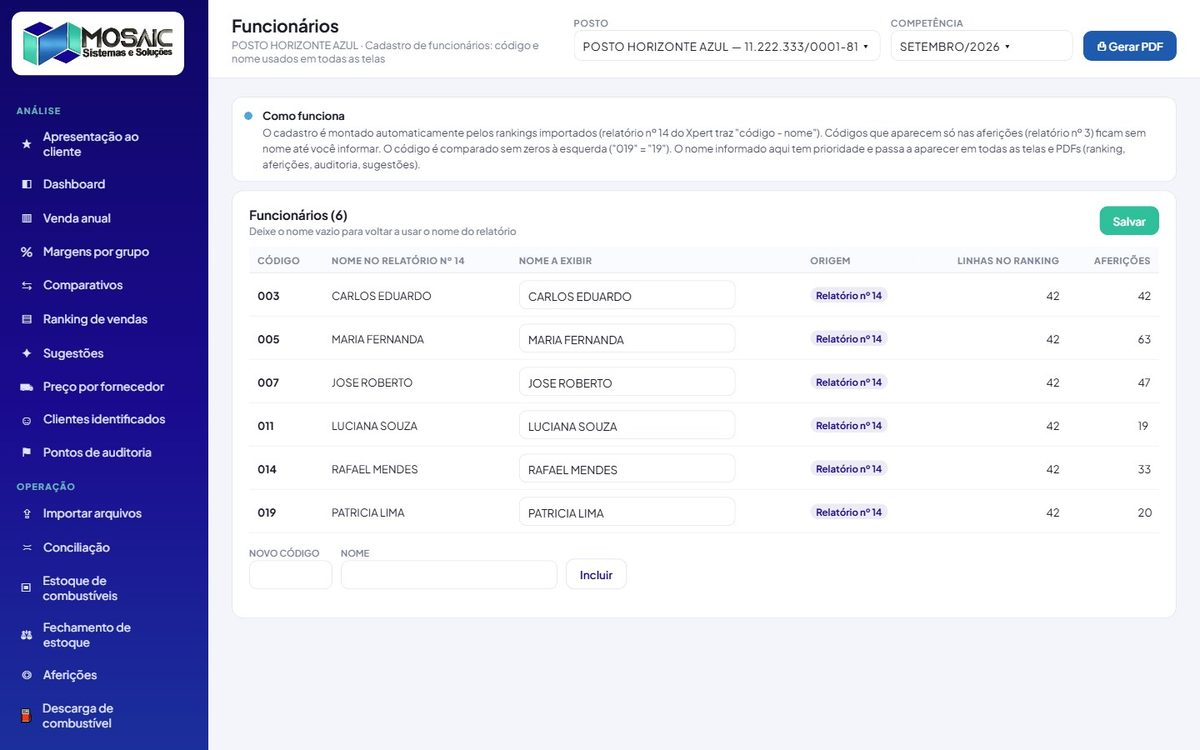Click the Linhas no Ranking column header
Screen dimensions: 1200x750
[x=1008, y=261]
